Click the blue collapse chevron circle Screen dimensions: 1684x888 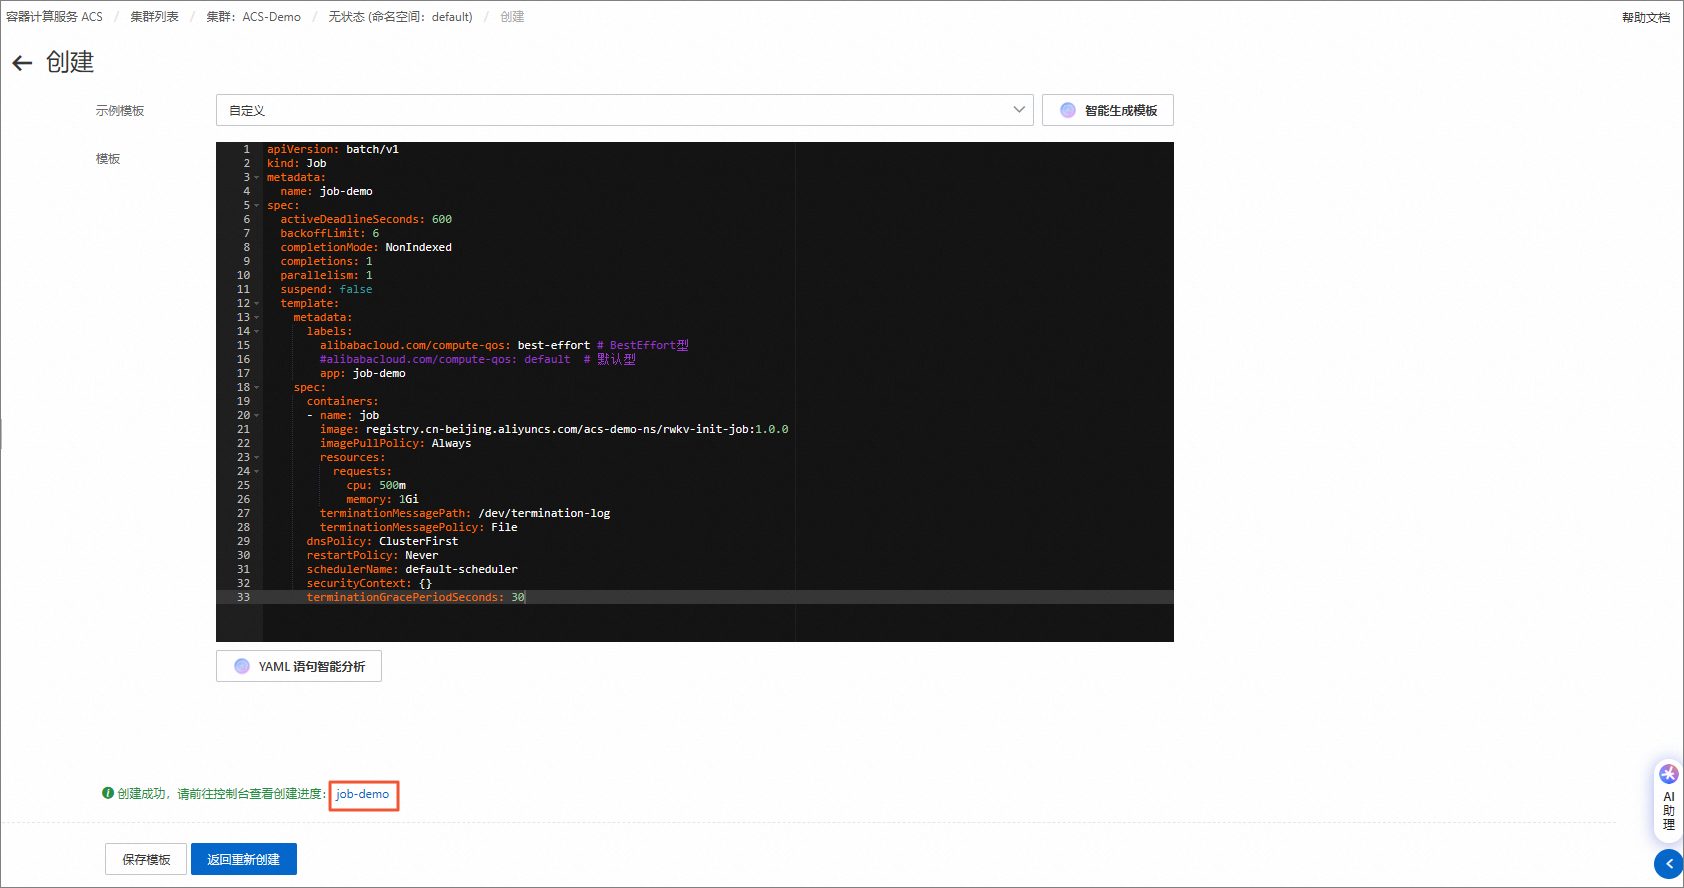point(1669,864)
